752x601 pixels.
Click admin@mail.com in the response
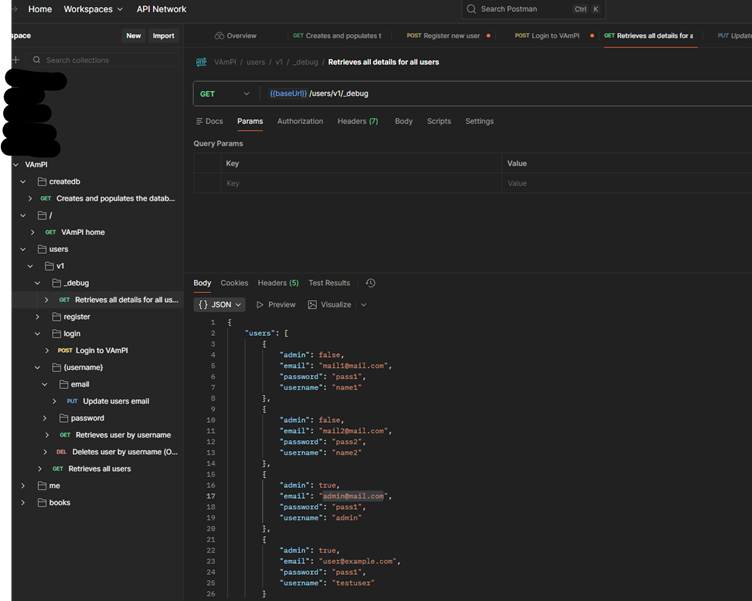(x=353, y=496)
